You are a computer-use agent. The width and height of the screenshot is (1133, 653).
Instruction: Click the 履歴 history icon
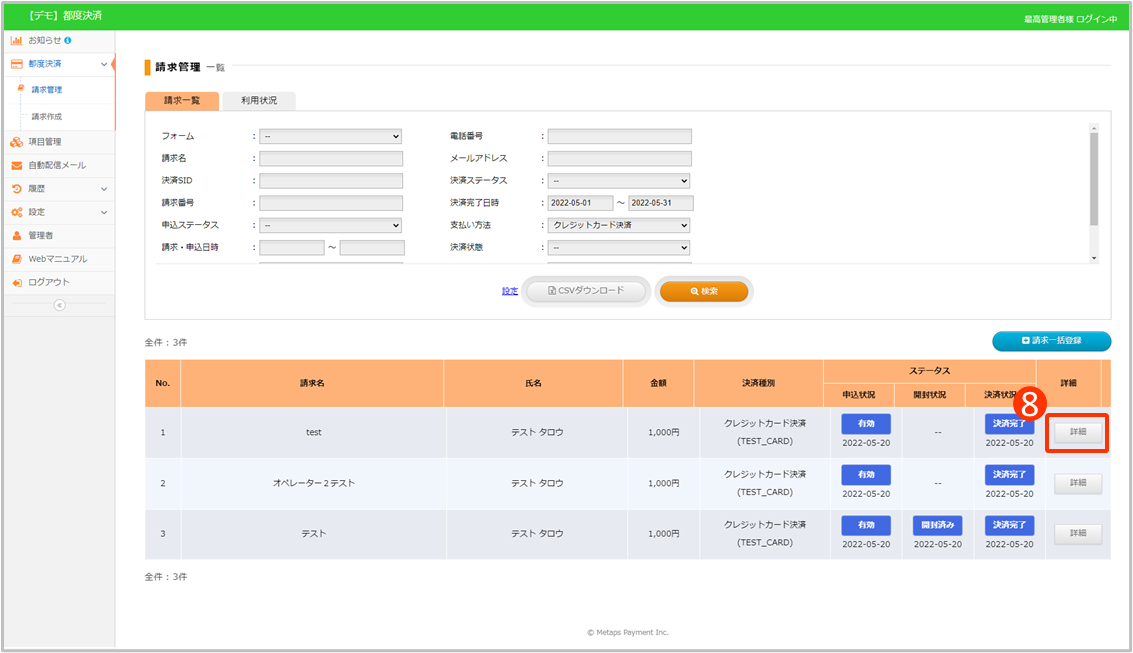click(x=17, y=189)
